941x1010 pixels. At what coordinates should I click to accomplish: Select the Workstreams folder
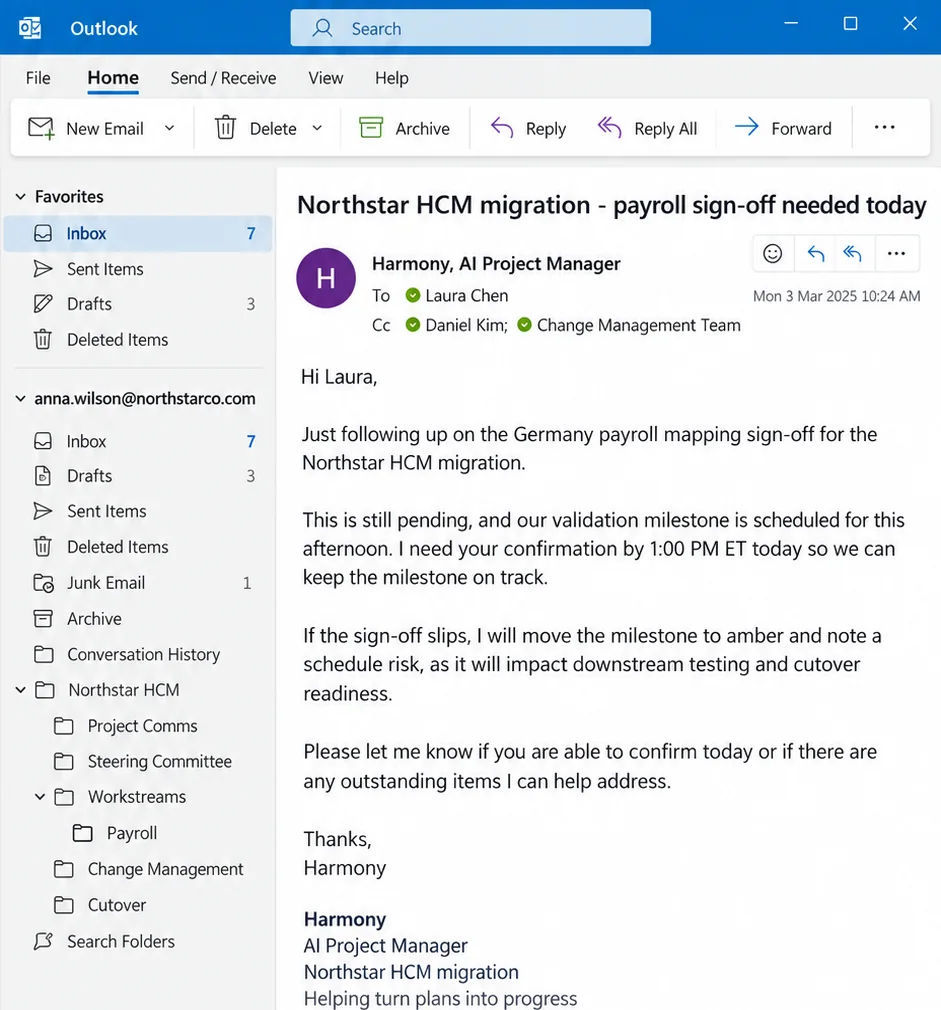138,797
